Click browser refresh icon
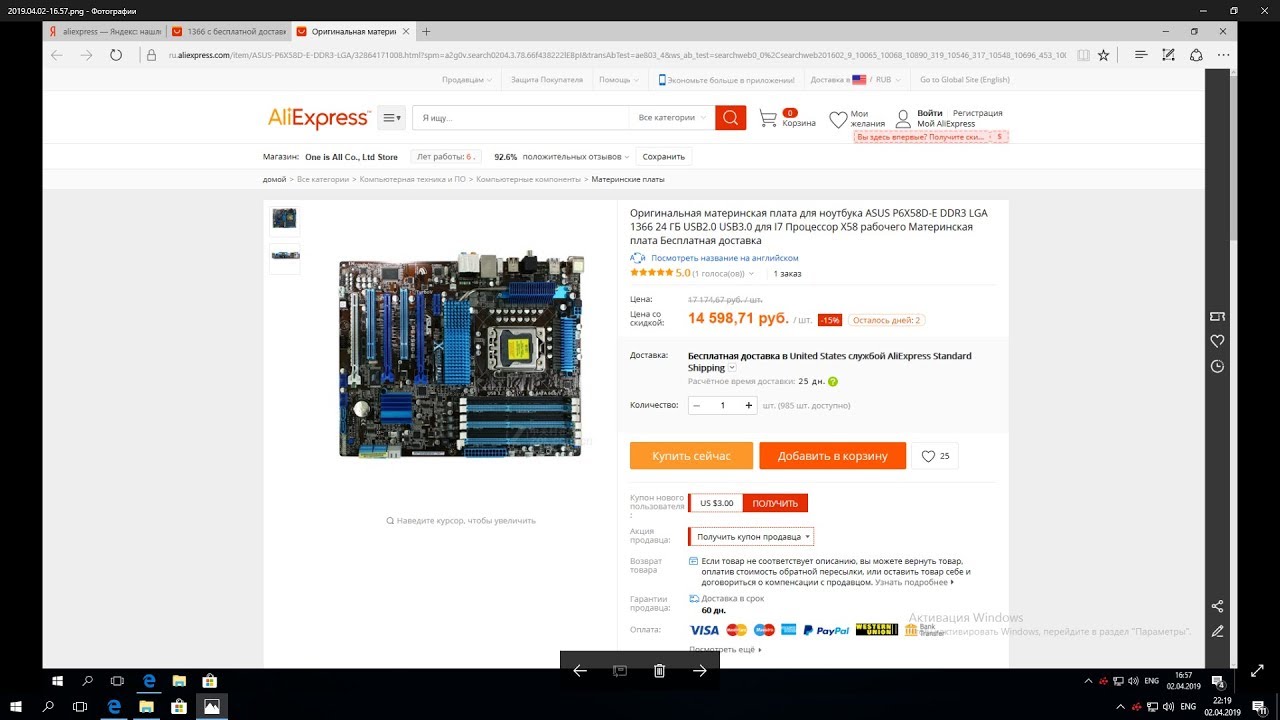Viewport: 1280px width, 720px height. pyautogui.click(x=116, y=55)
